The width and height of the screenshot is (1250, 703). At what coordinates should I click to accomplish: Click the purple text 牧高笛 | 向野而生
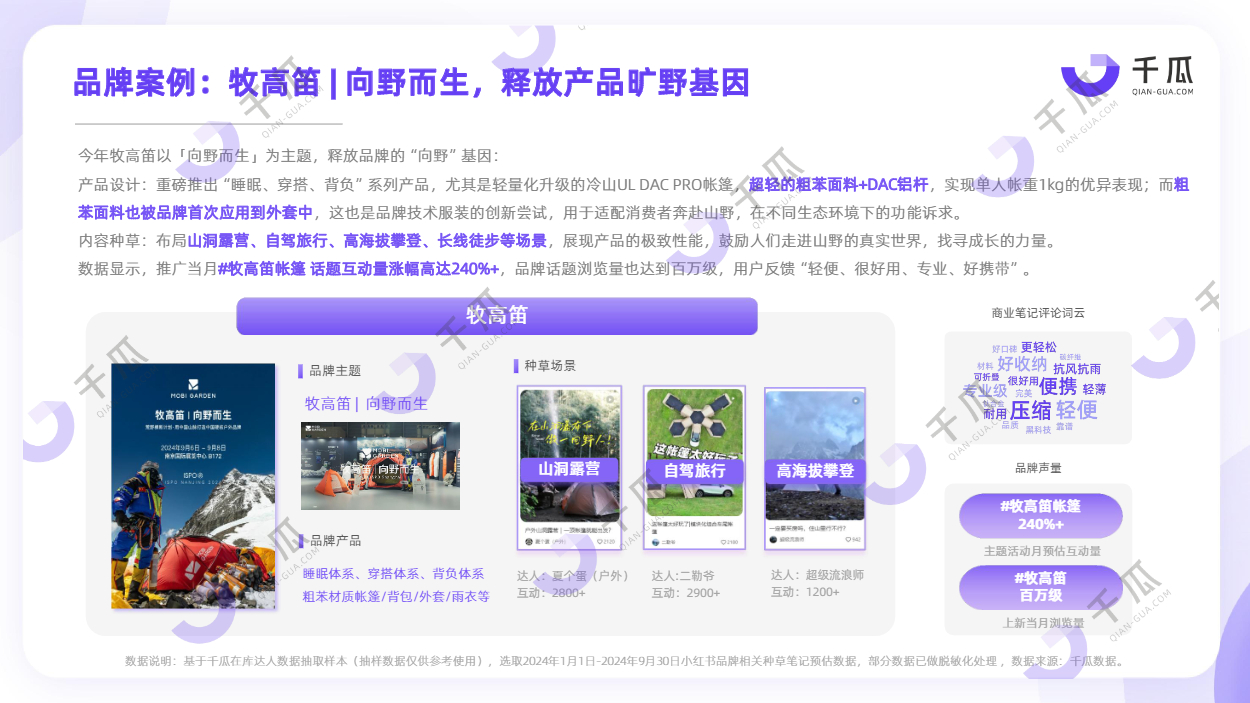tap(366, 404)
